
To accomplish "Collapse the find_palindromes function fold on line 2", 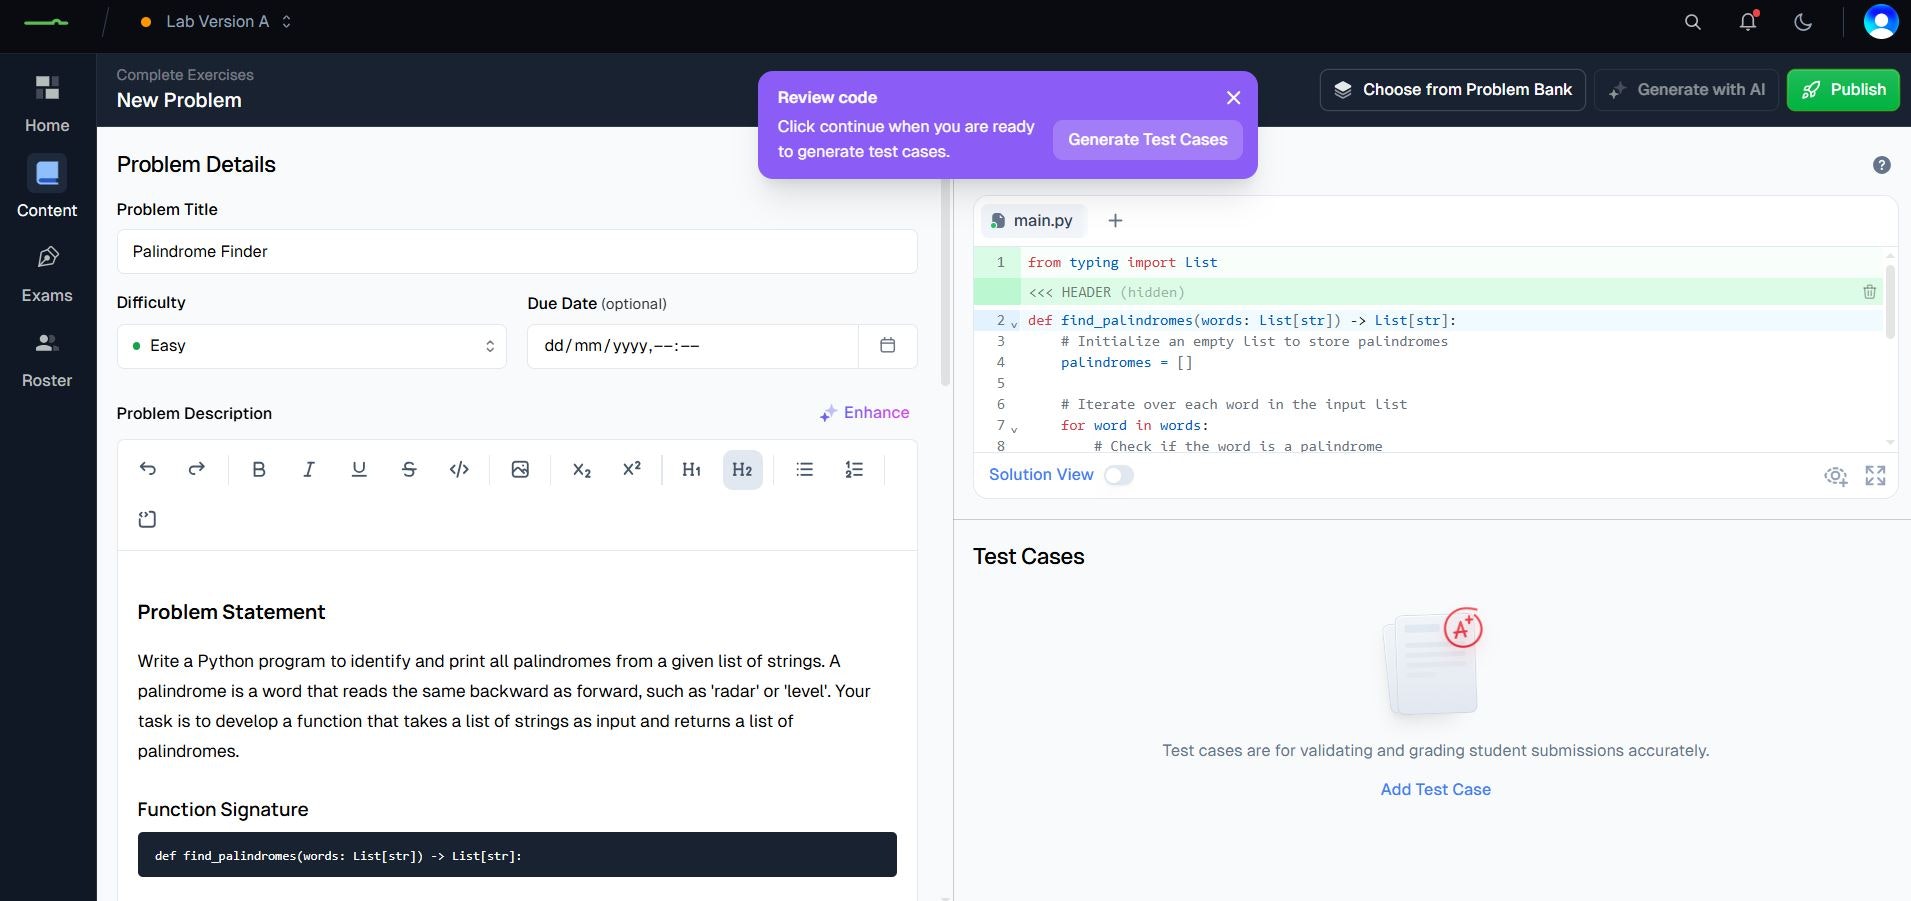I will pos(1015,322).
